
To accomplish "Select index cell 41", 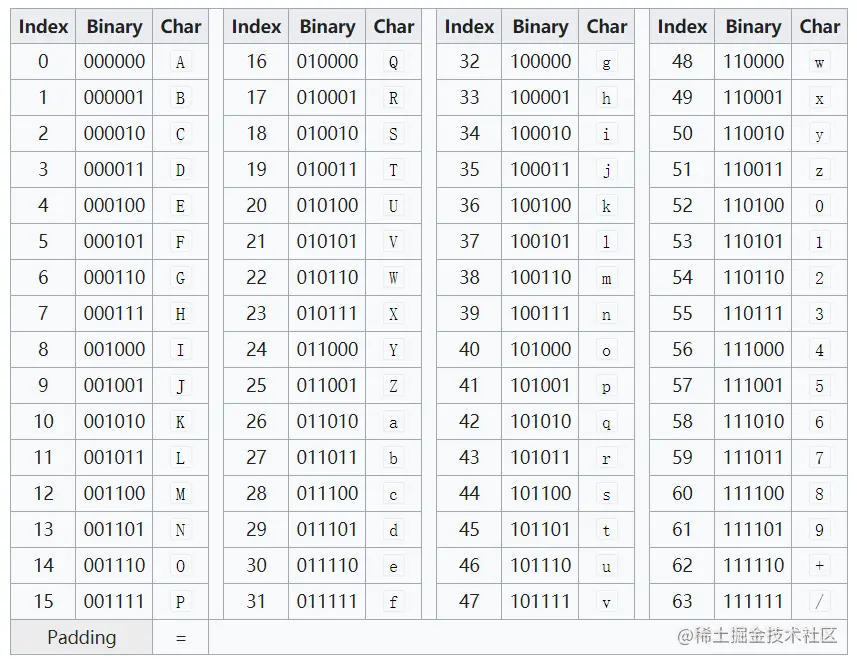I will coord(469,386).
